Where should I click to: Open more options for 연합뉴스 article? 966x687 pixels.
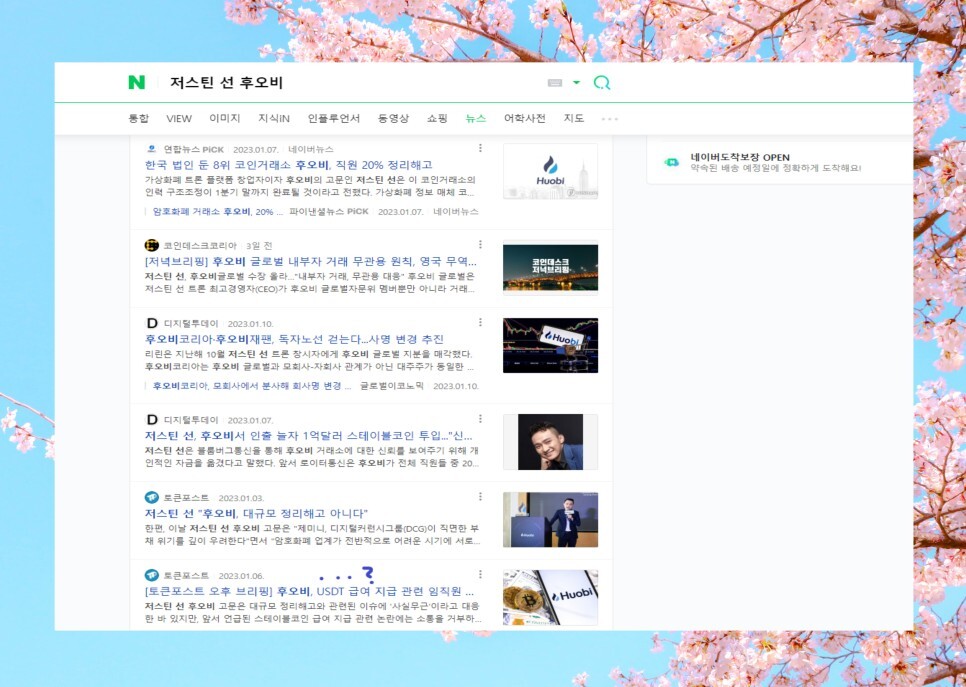(x=480, y=148)
